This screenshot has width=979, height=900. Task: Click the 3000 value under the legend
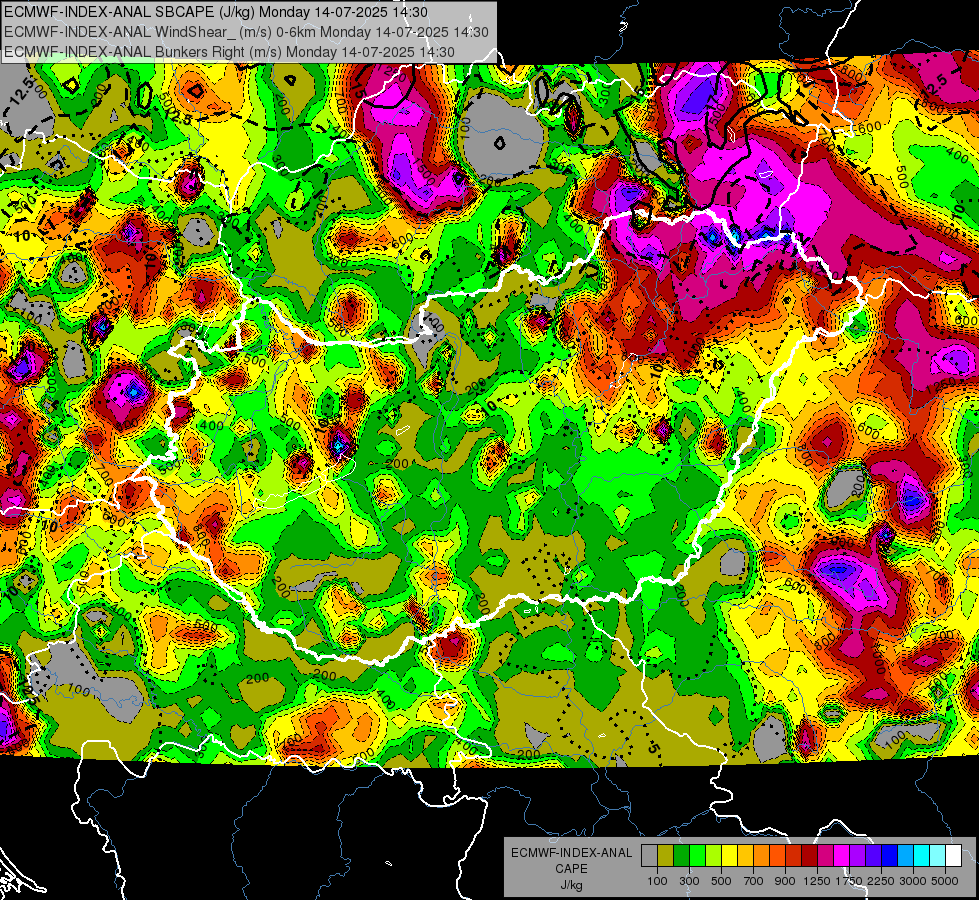coord(913,881)
